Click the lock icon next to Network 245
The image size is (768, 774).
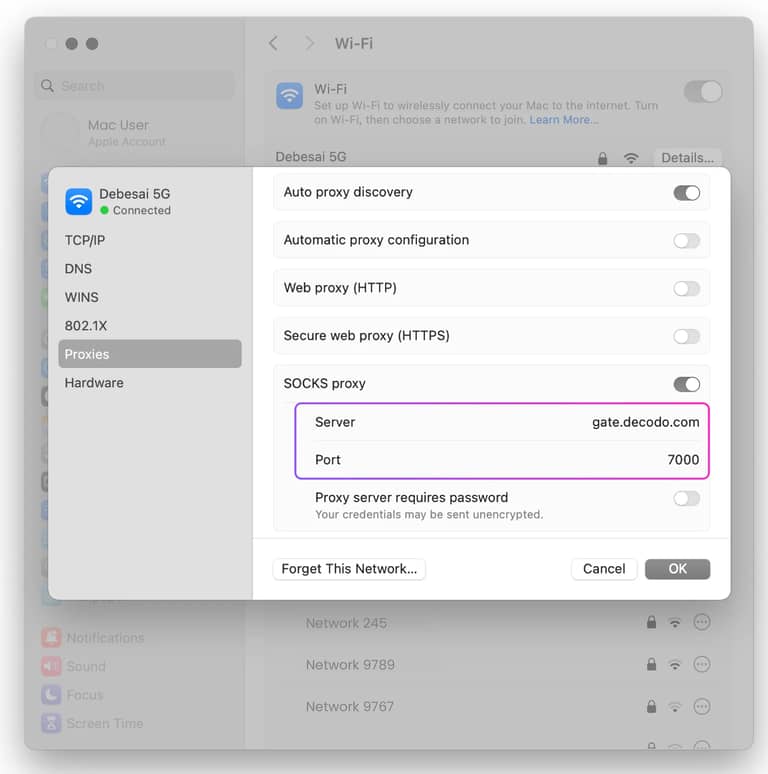[x=652, y=622]
